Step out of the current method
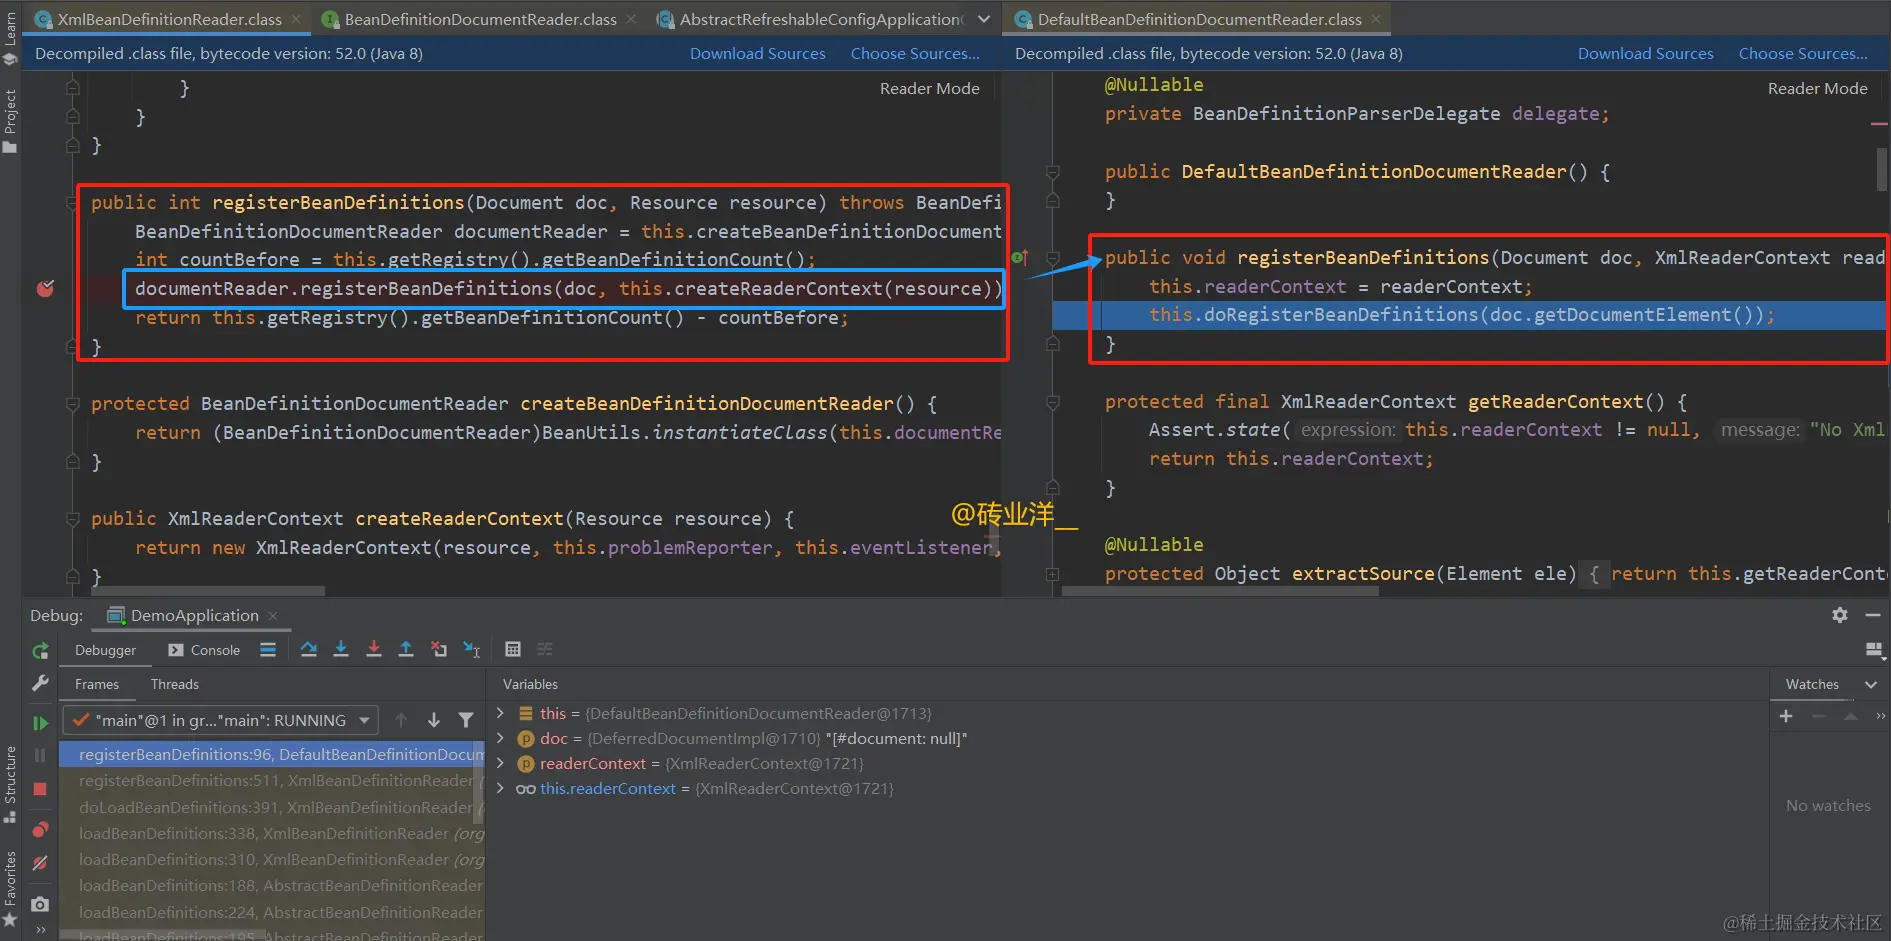This screenshot has width=1891, height=941. (x=406, y=649)
